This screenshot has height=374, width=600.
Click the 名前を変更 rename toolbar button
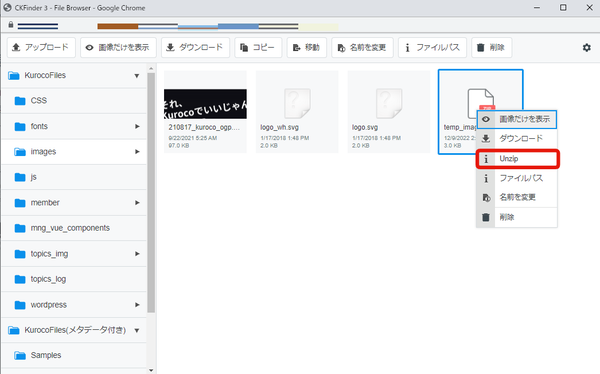point(362,47)
